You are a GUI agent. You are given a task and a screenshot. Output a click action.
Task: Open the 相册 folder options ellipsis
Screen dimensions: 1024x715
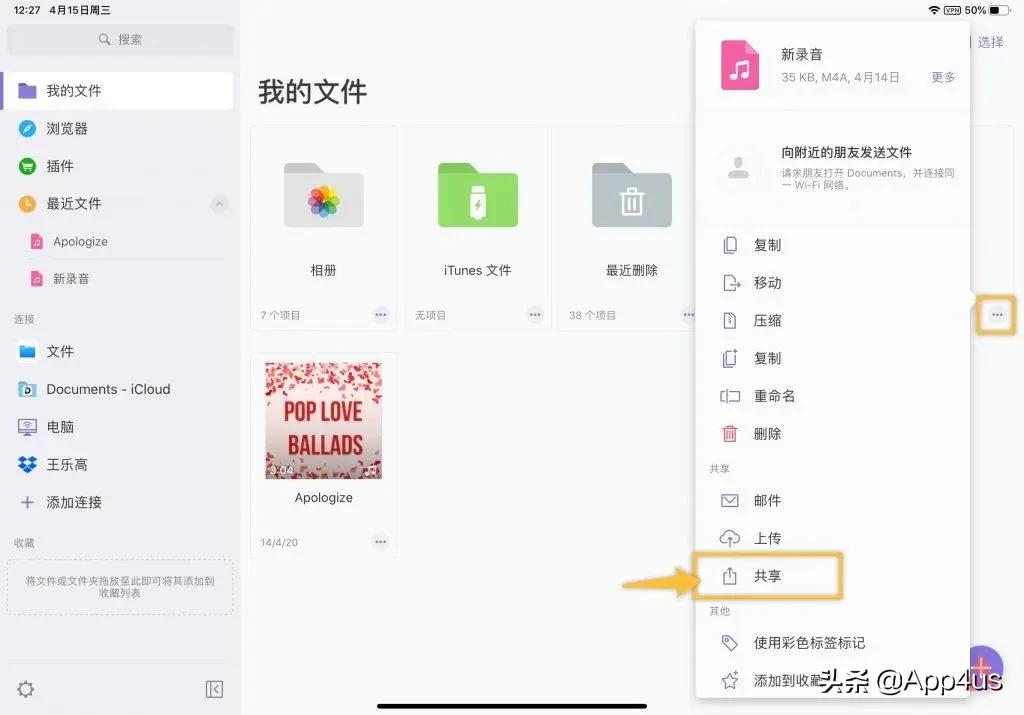(x=381, y=314)
